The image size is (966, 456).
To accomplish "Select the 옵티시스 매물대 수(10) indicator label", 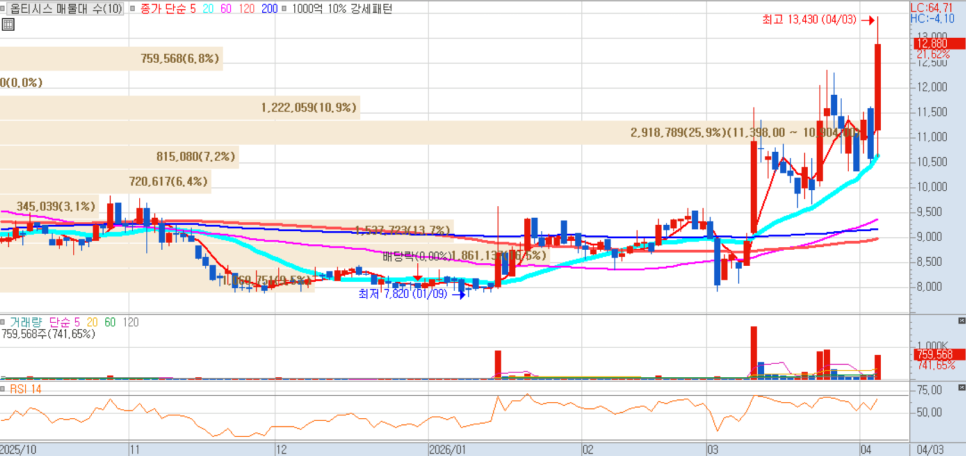I will (64, 9).
